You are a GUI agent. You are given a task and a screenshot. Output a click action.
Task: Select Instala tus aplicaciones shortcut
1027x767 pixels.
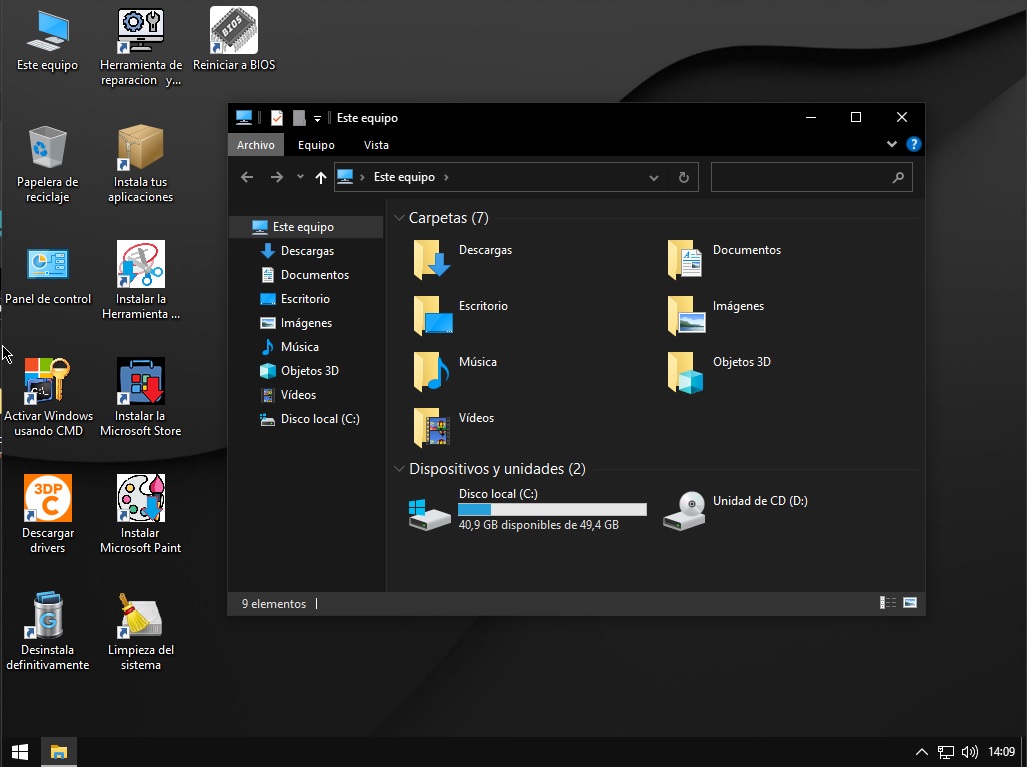[x=141, y=165]
